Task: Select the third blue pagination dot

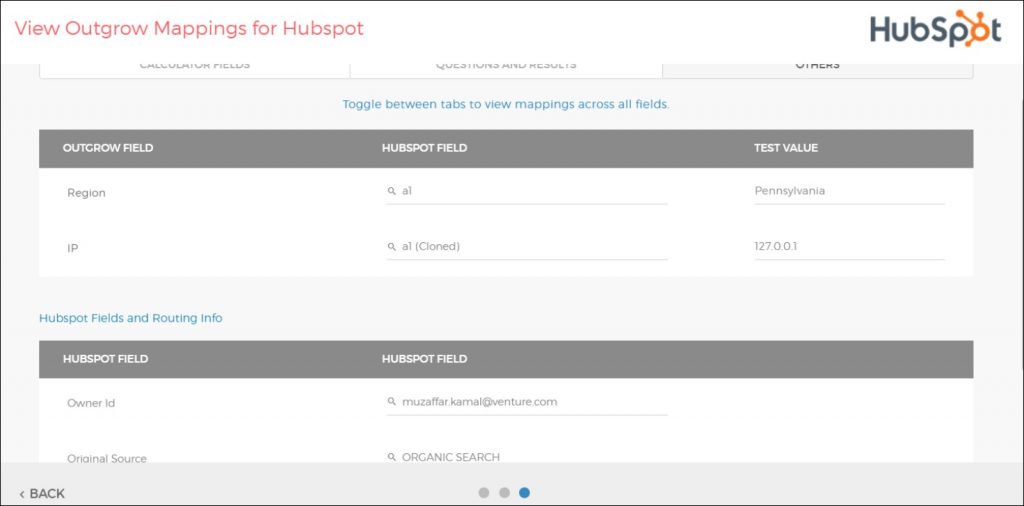Action: [524, 492]
